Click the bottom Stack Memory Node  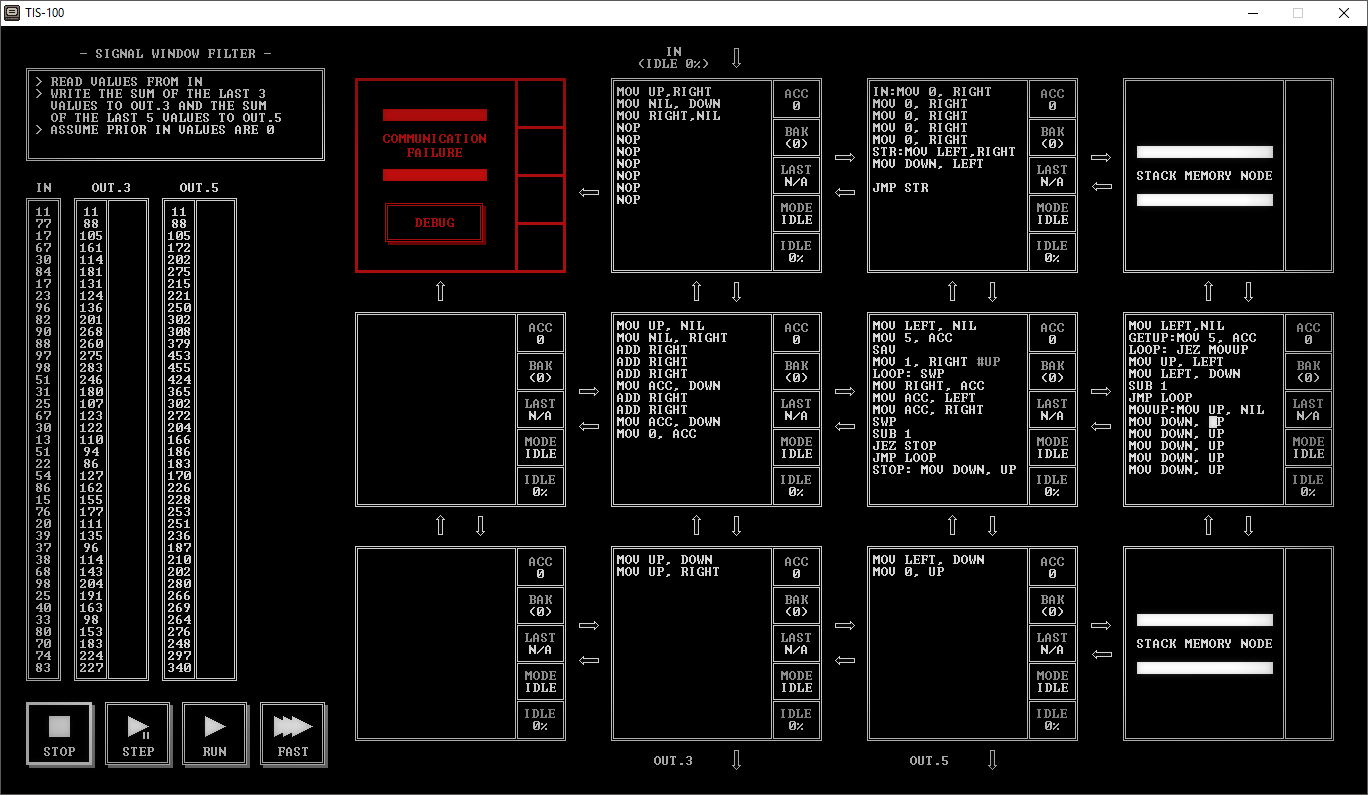(1204, 643)
